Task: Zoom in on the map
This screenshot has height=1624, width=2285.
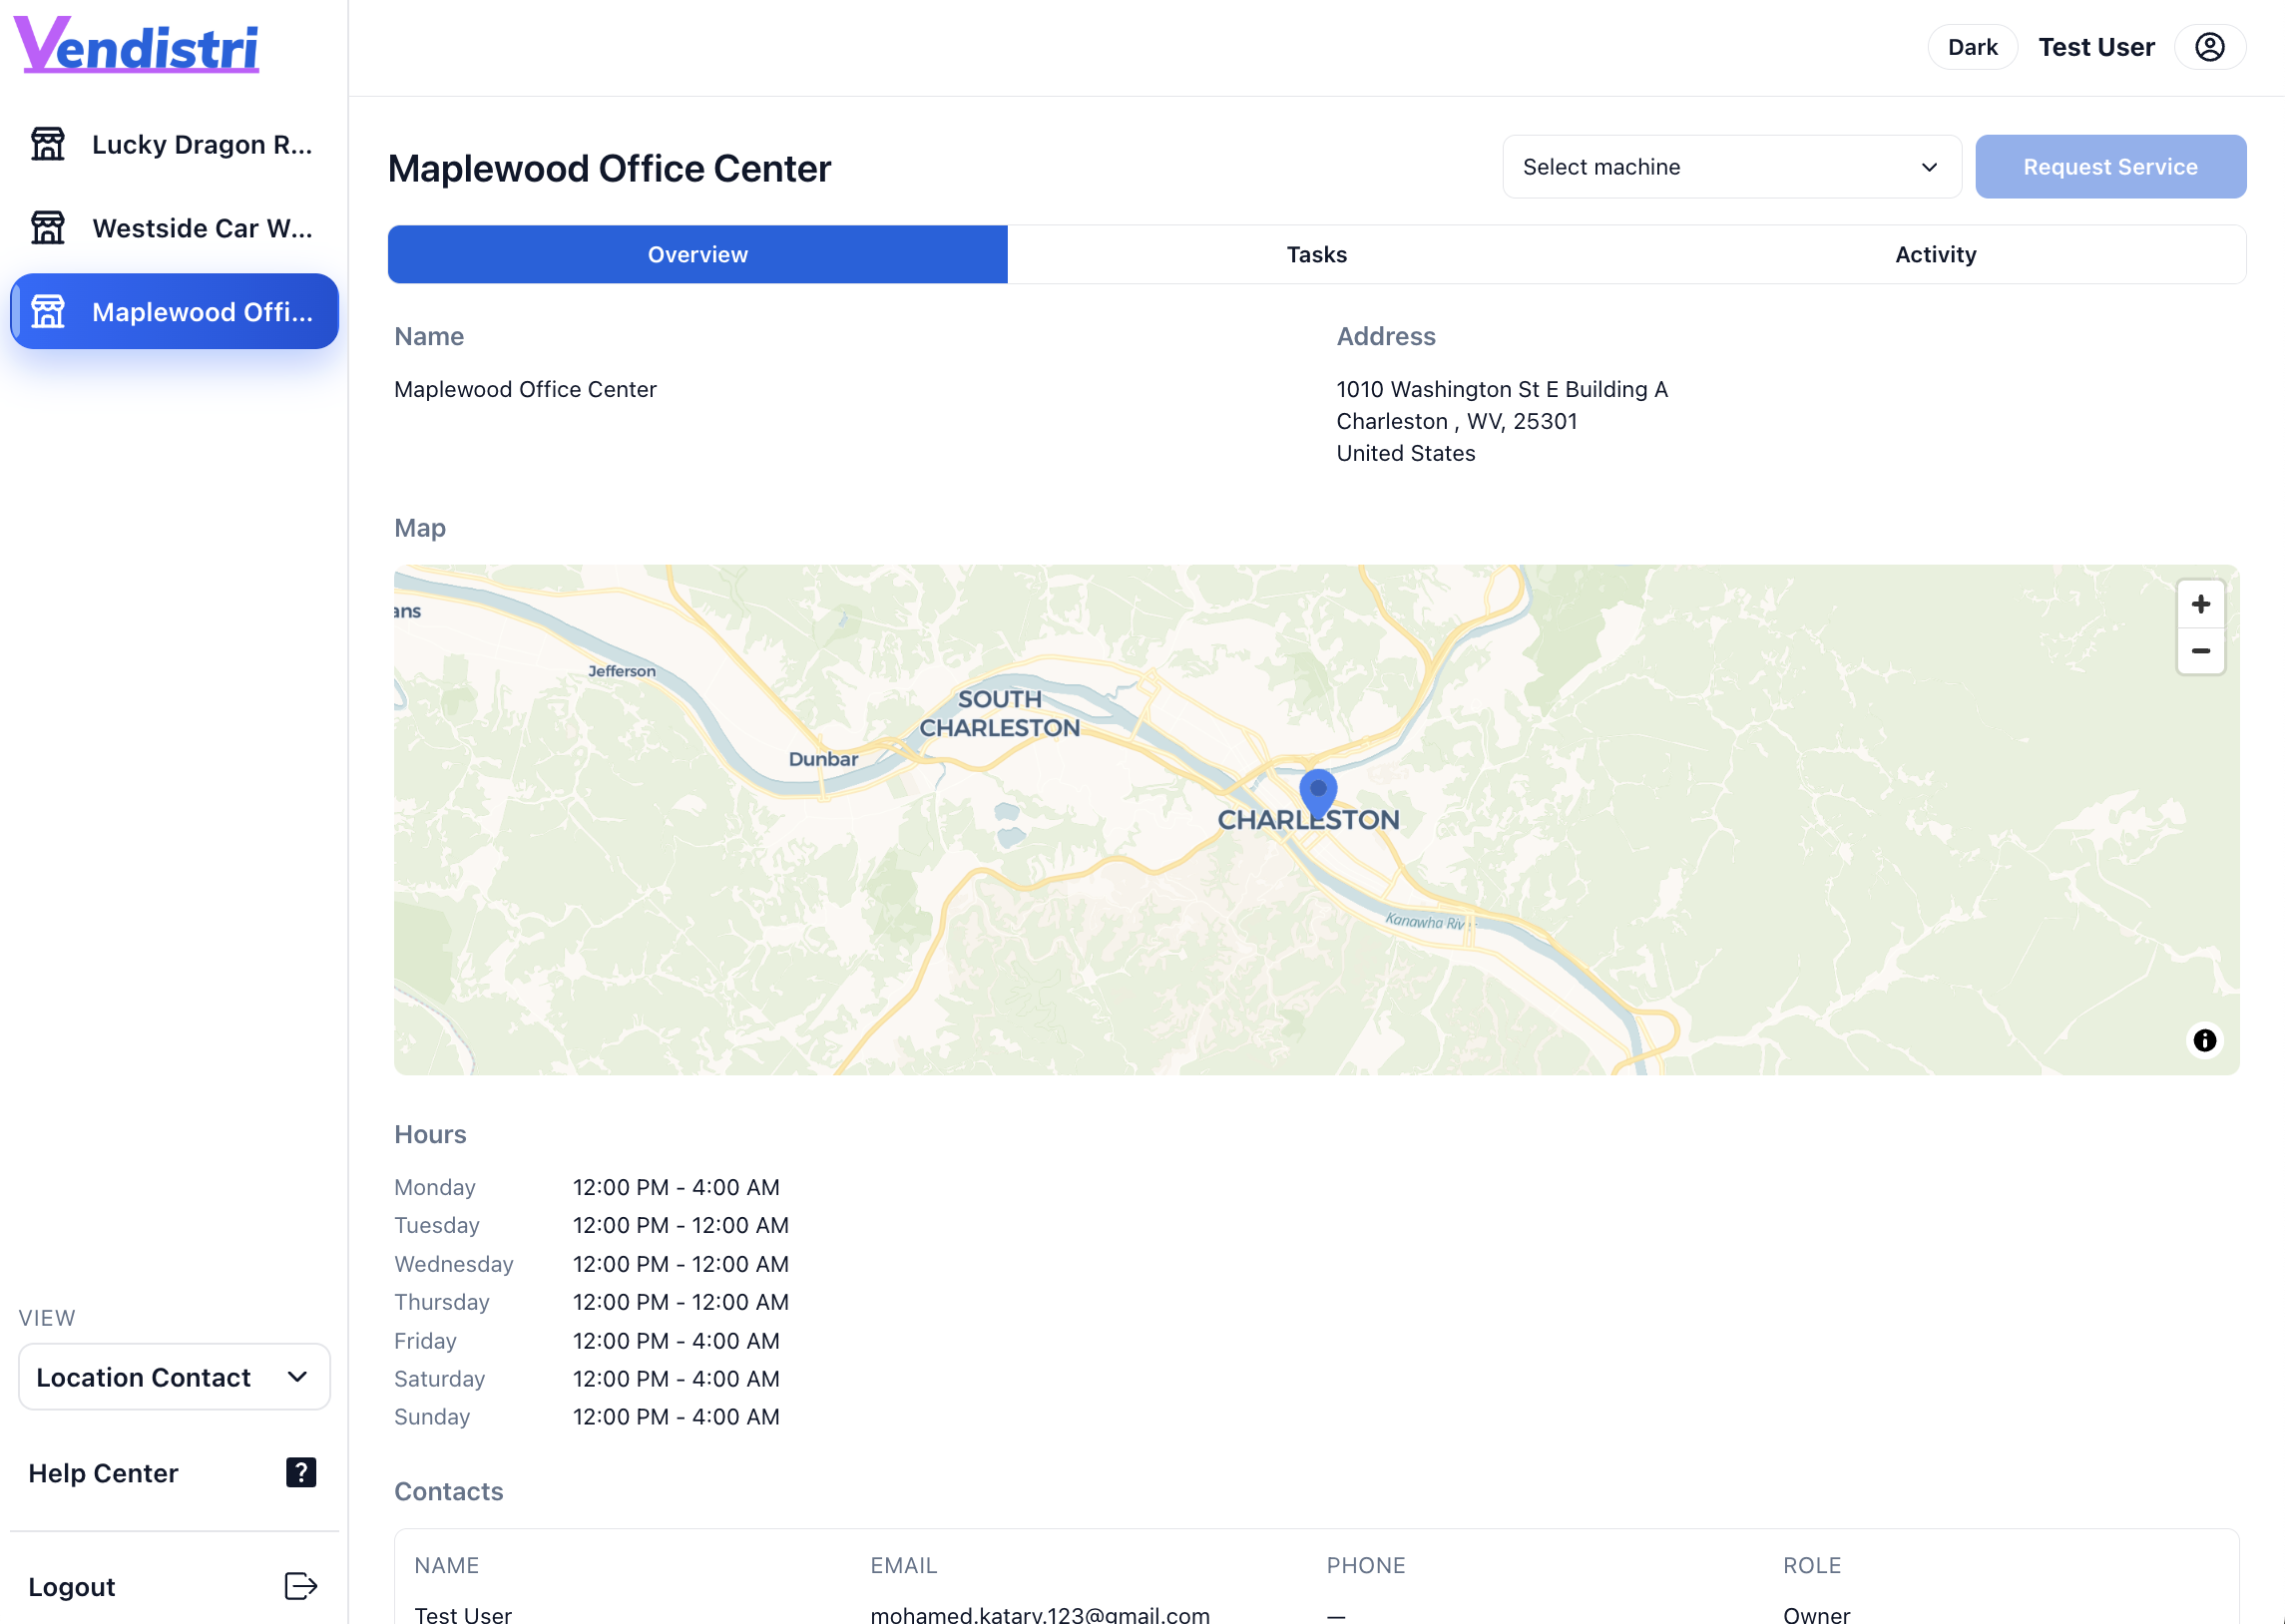Action: click(2200, 603)
